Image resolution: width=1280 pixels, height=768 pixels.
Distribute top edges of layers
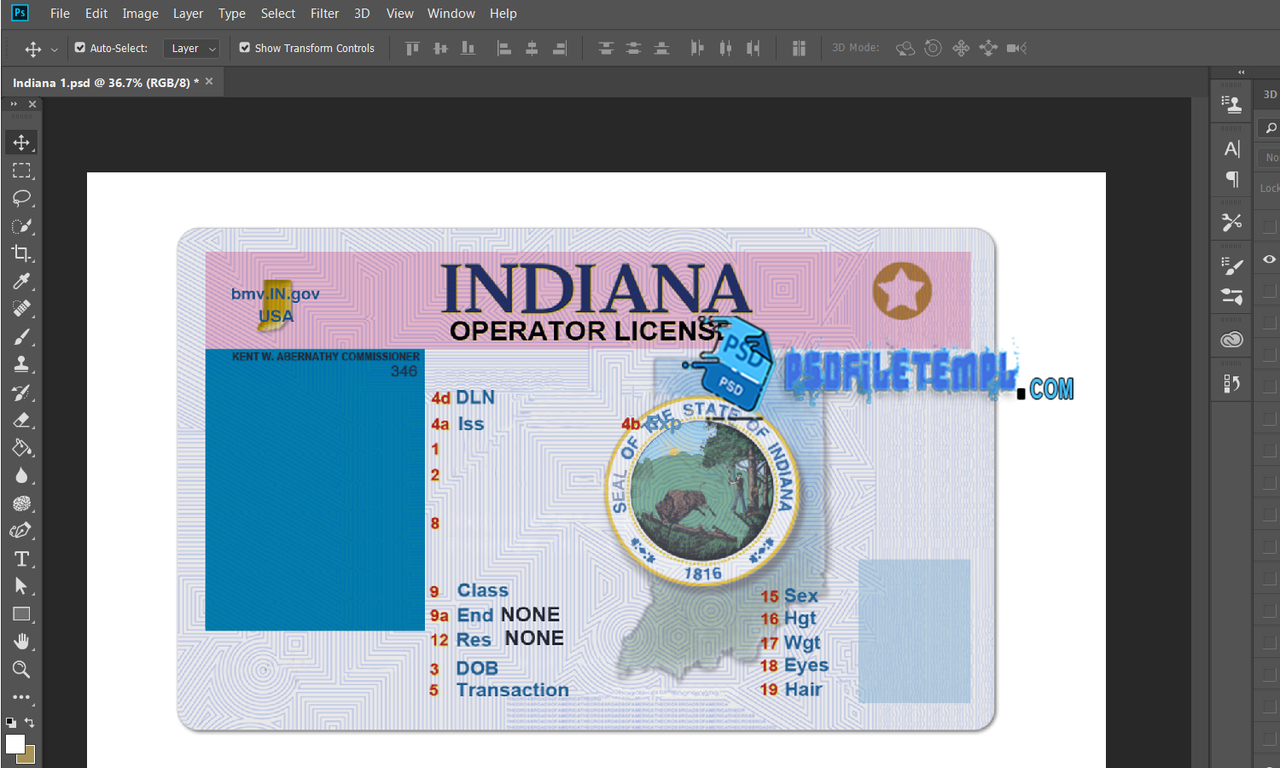[x=606, y=48]
